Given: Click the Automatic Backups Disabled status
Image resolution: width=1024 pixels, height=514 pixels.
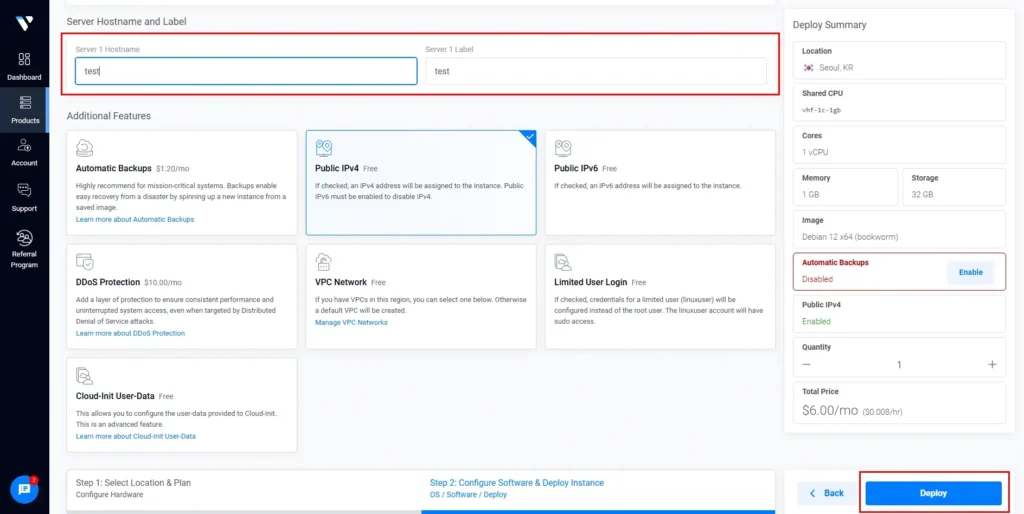Looking at the screenshot, I should tap(818, 279).
